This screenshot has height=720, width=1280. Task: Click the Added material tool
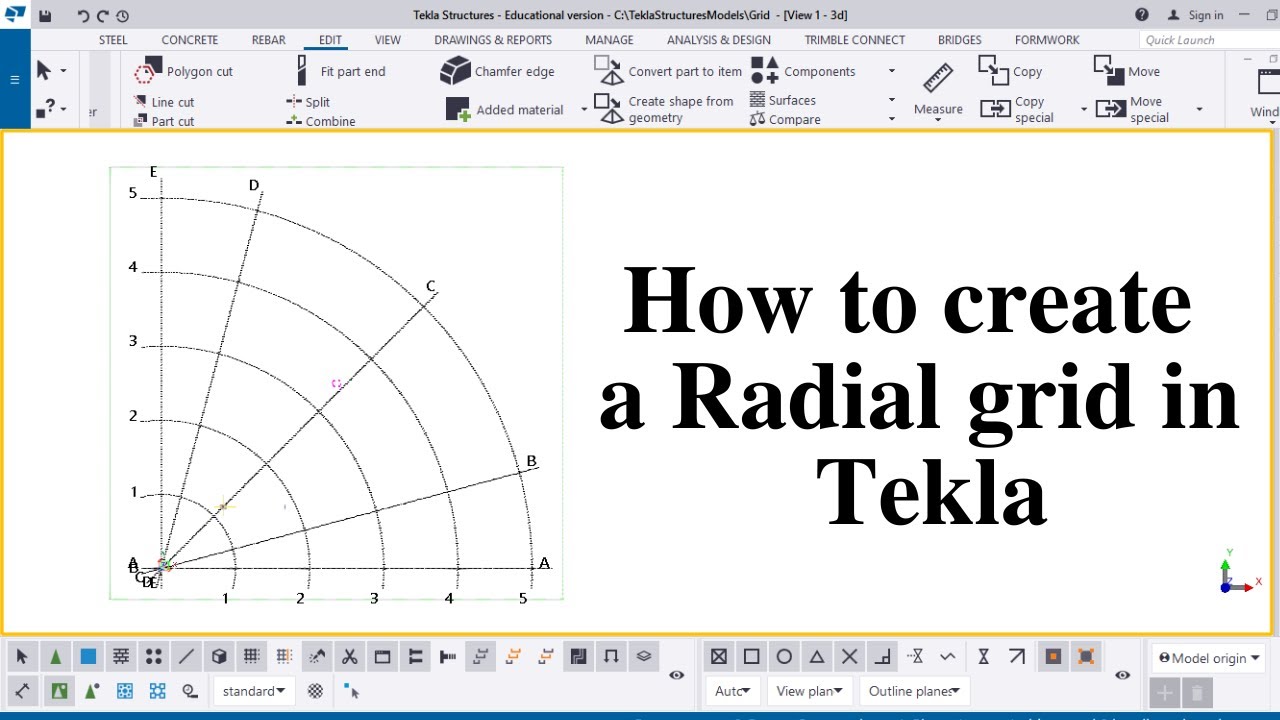pos(505,110)
